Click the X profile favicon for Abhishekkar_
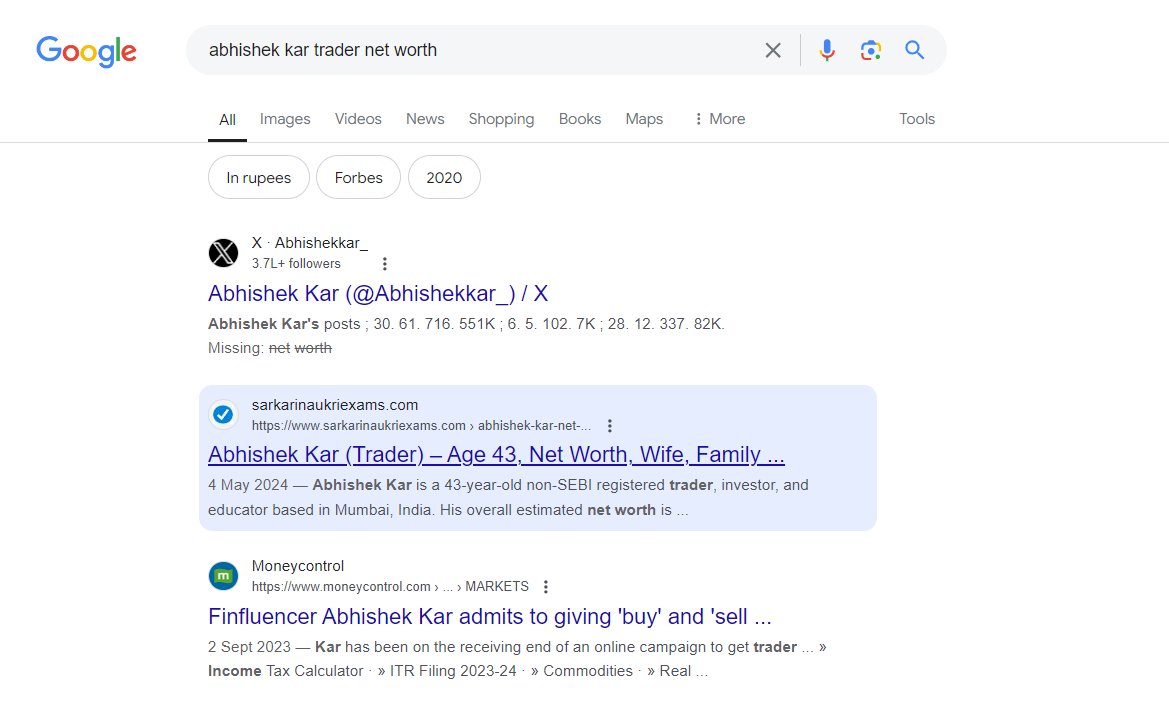This screenshot has width=1169, height=718. pos(223,253)
